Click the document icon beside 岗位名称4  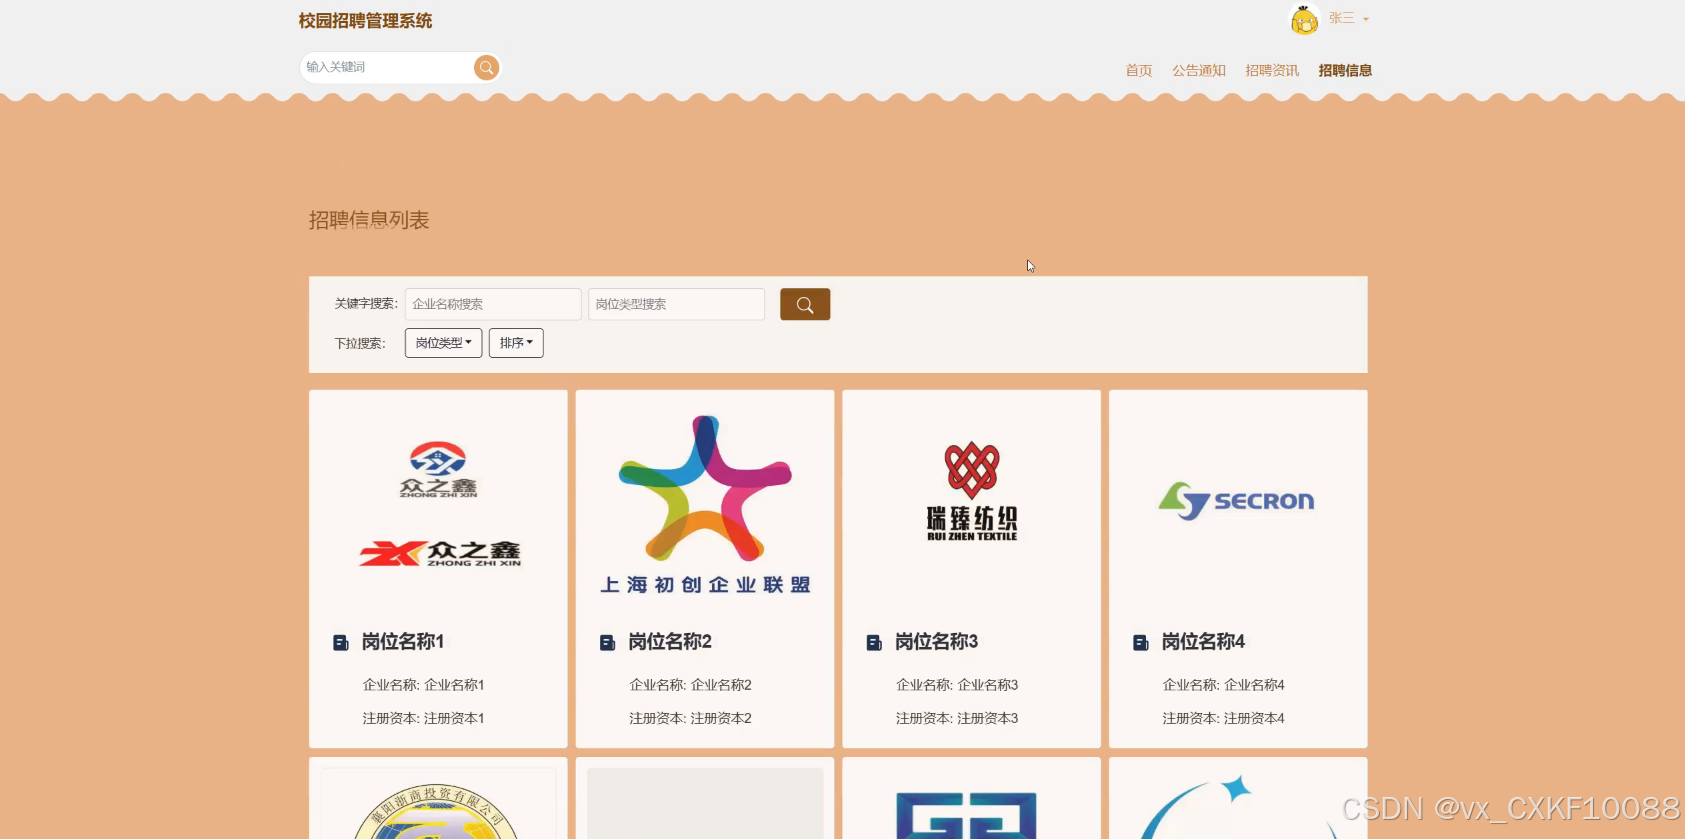click(x=1141, y=642)
